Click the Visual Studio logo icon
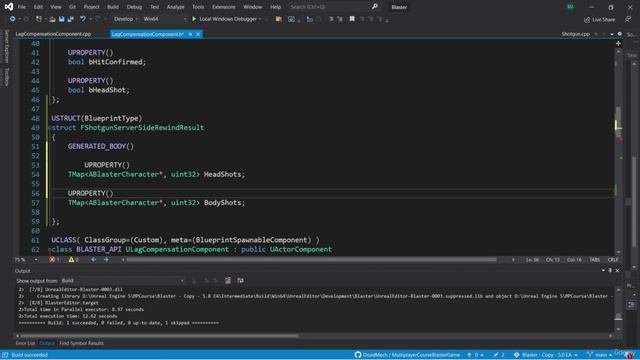640x360 pixels. (x=9, y=7)
